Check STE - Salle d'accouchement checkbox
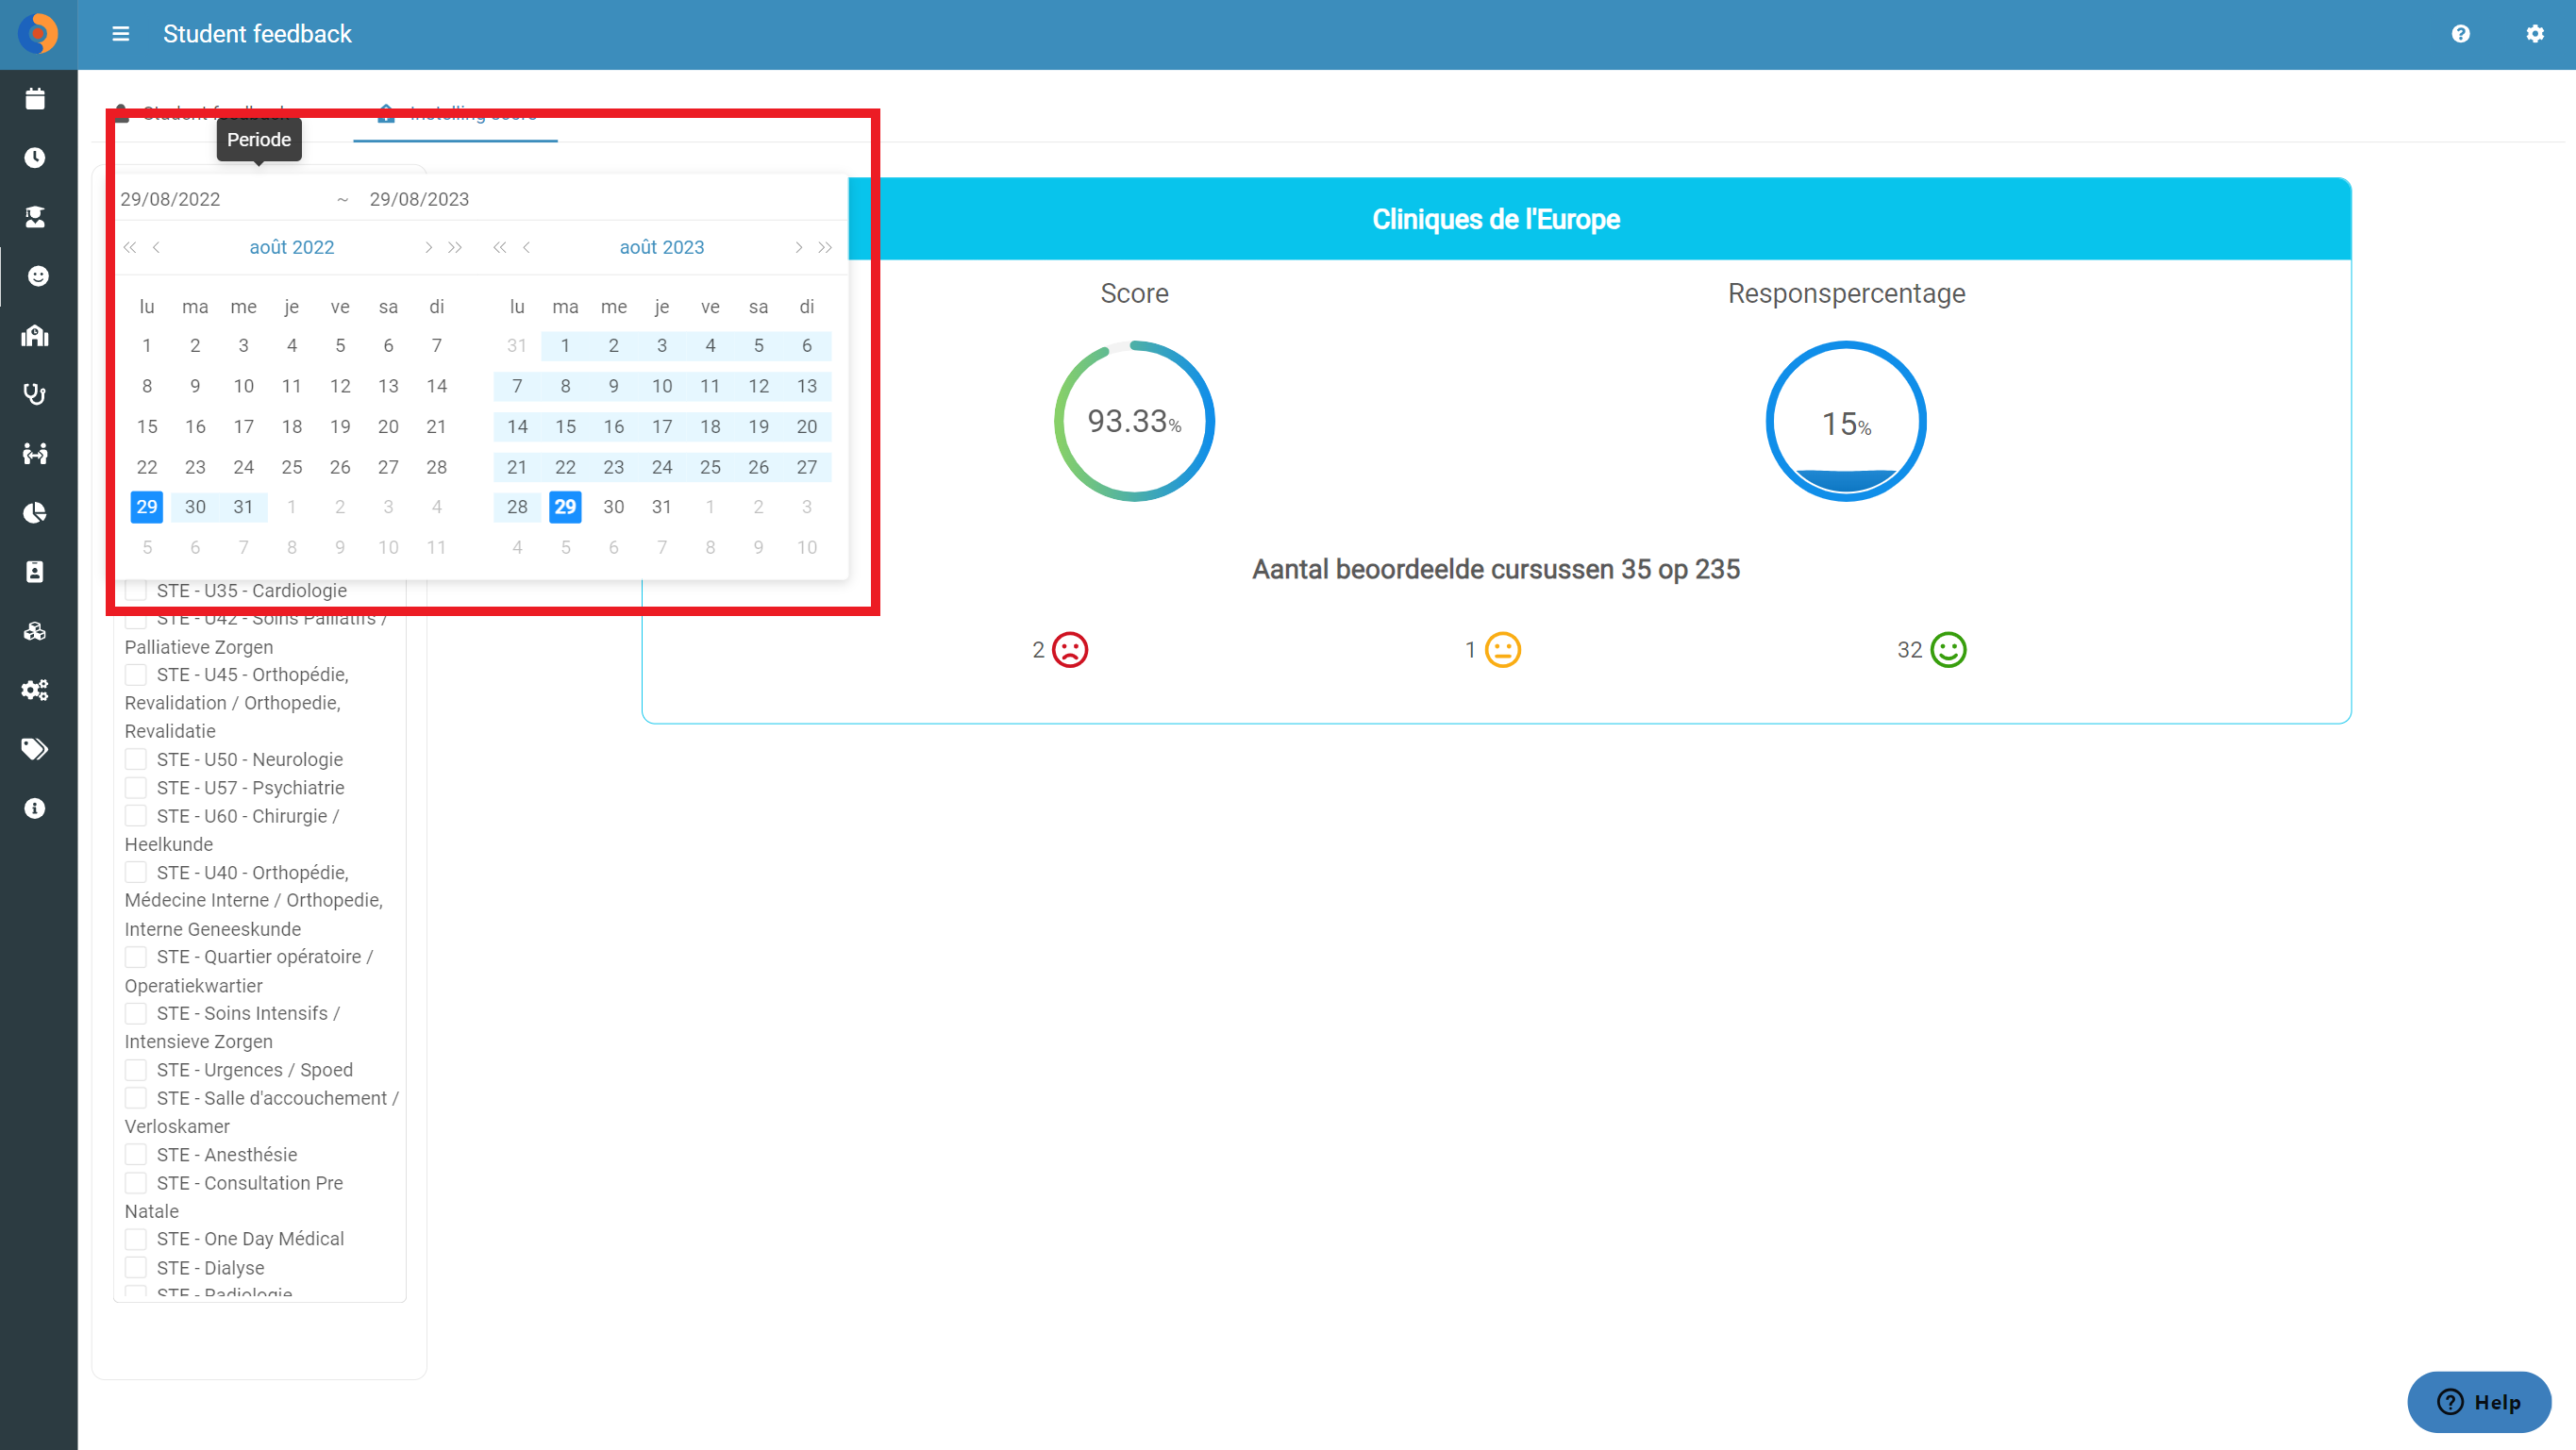 pos(136,1098)
